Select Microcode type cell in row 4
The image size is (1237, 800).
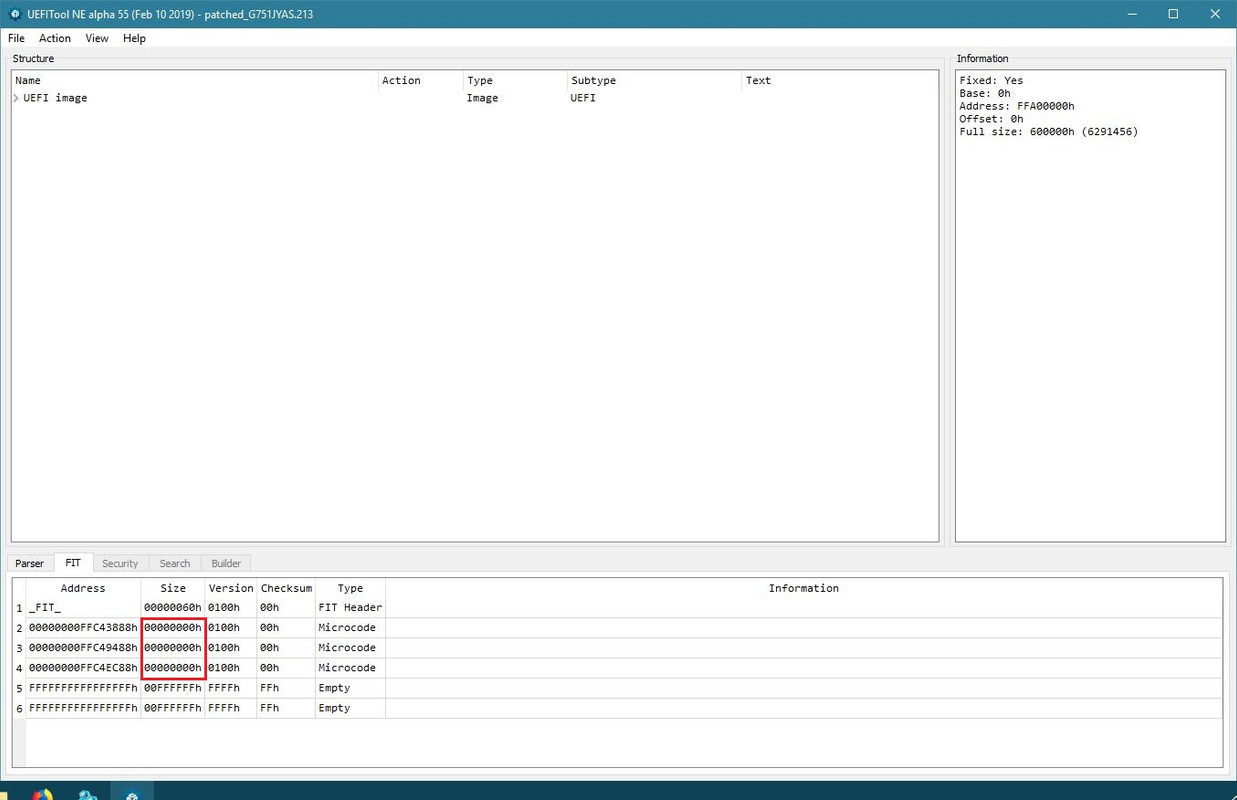pyautogui.click(x=350, y=668)
